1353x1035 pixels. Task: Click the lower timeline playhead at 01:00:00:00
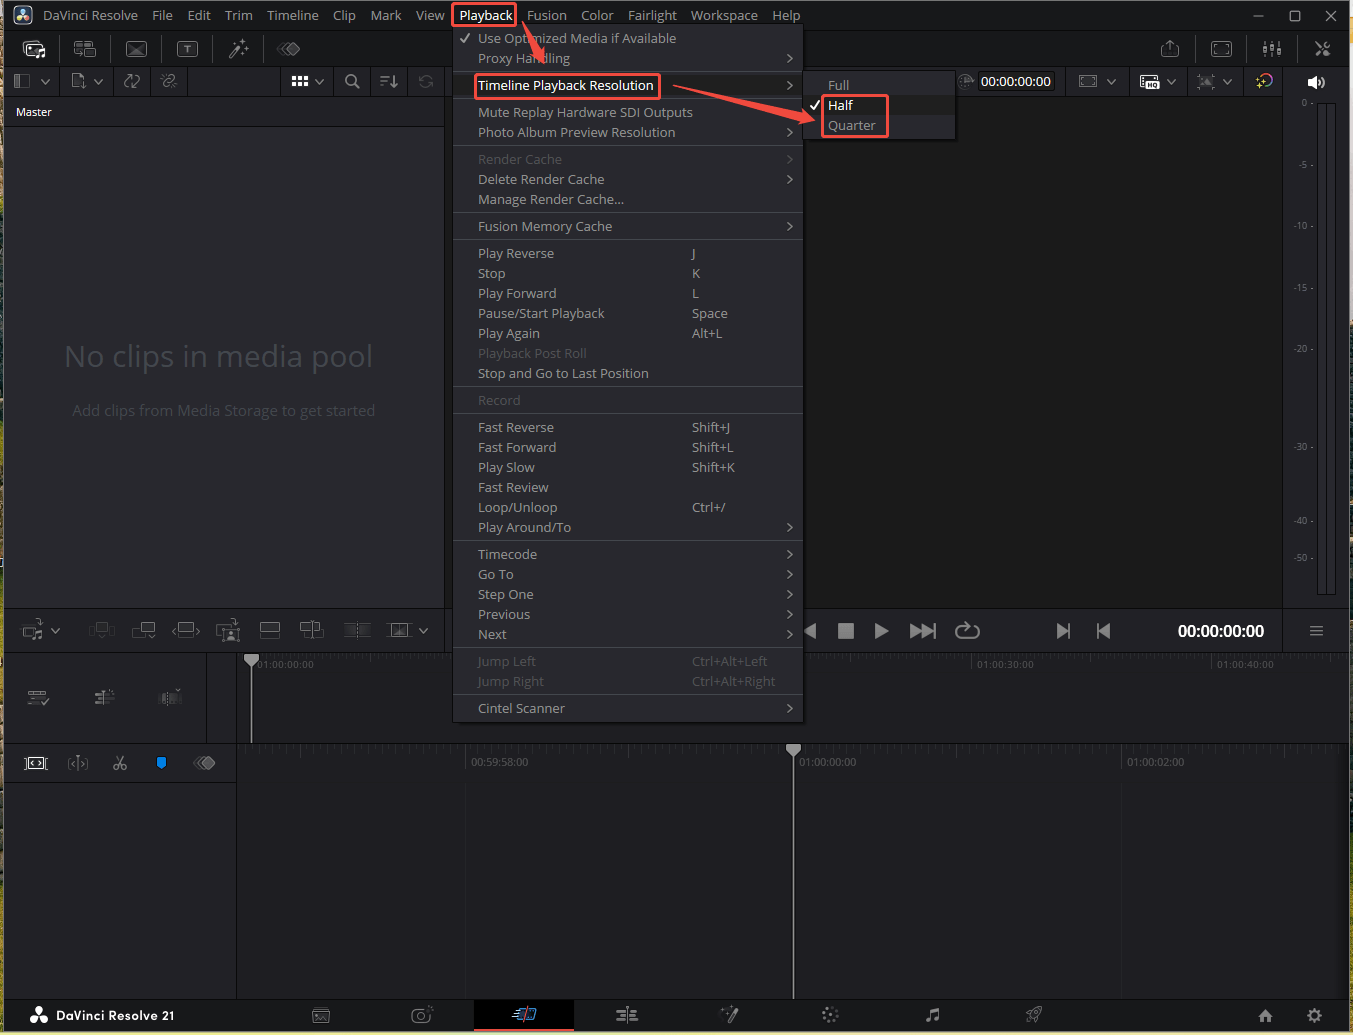coord(793,750)
